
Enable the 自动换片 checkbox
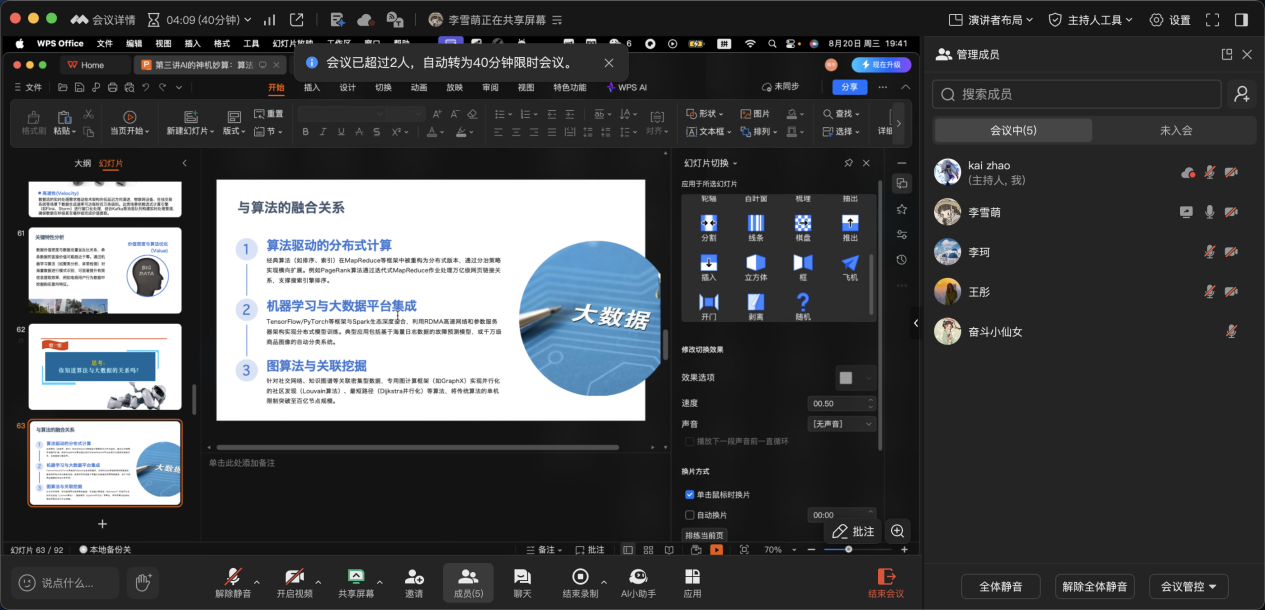690,515
